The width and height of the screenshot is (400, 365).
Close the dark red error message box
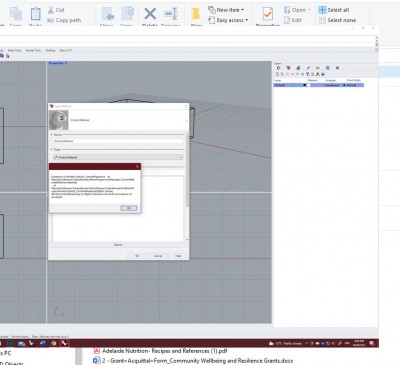(x=137, y=166)
